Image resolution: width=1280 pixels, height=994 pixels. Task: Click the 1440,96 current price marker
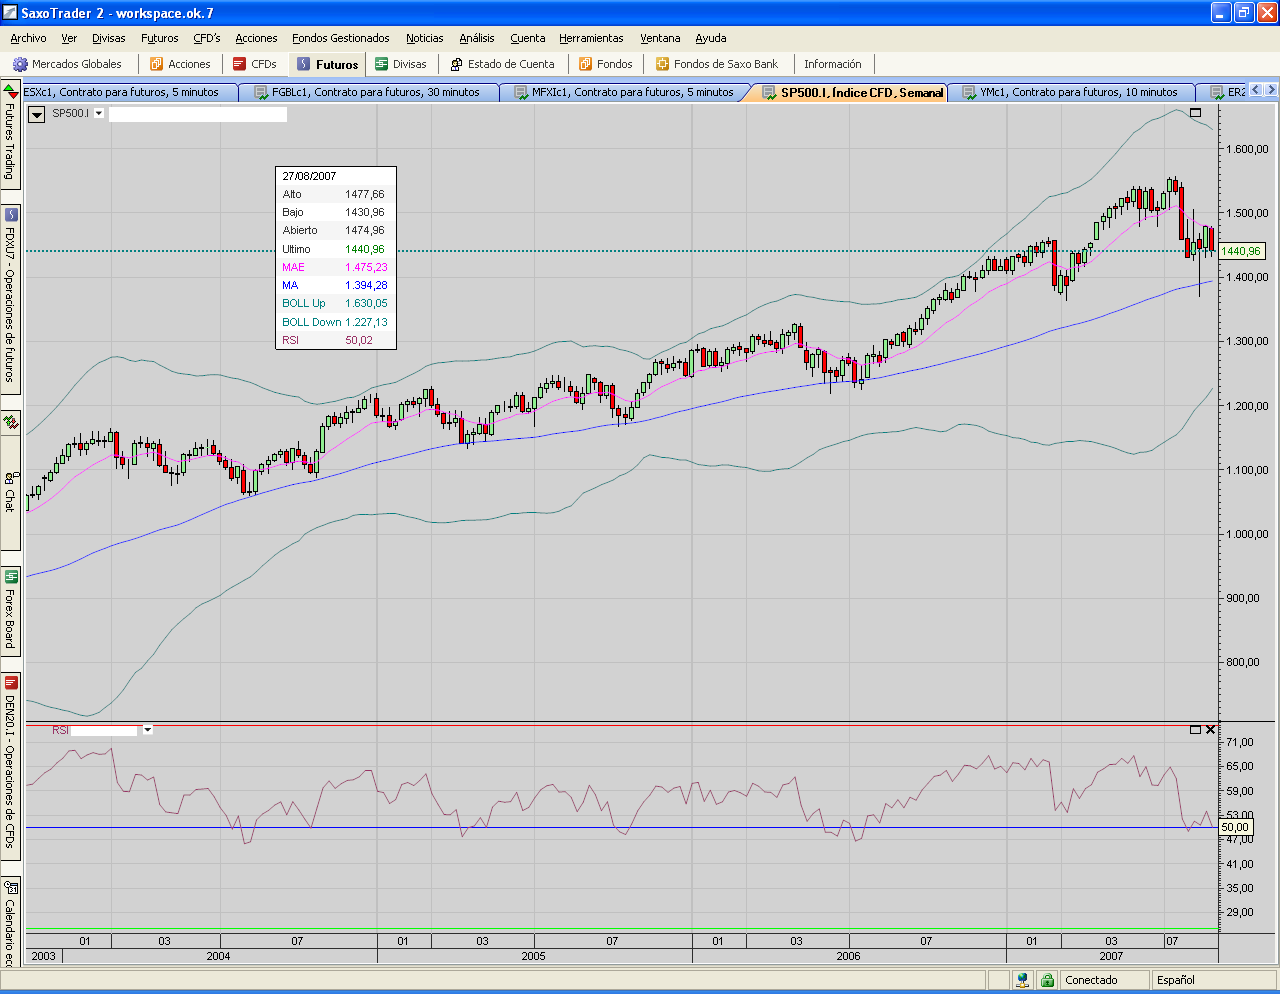coord(1241,252)
